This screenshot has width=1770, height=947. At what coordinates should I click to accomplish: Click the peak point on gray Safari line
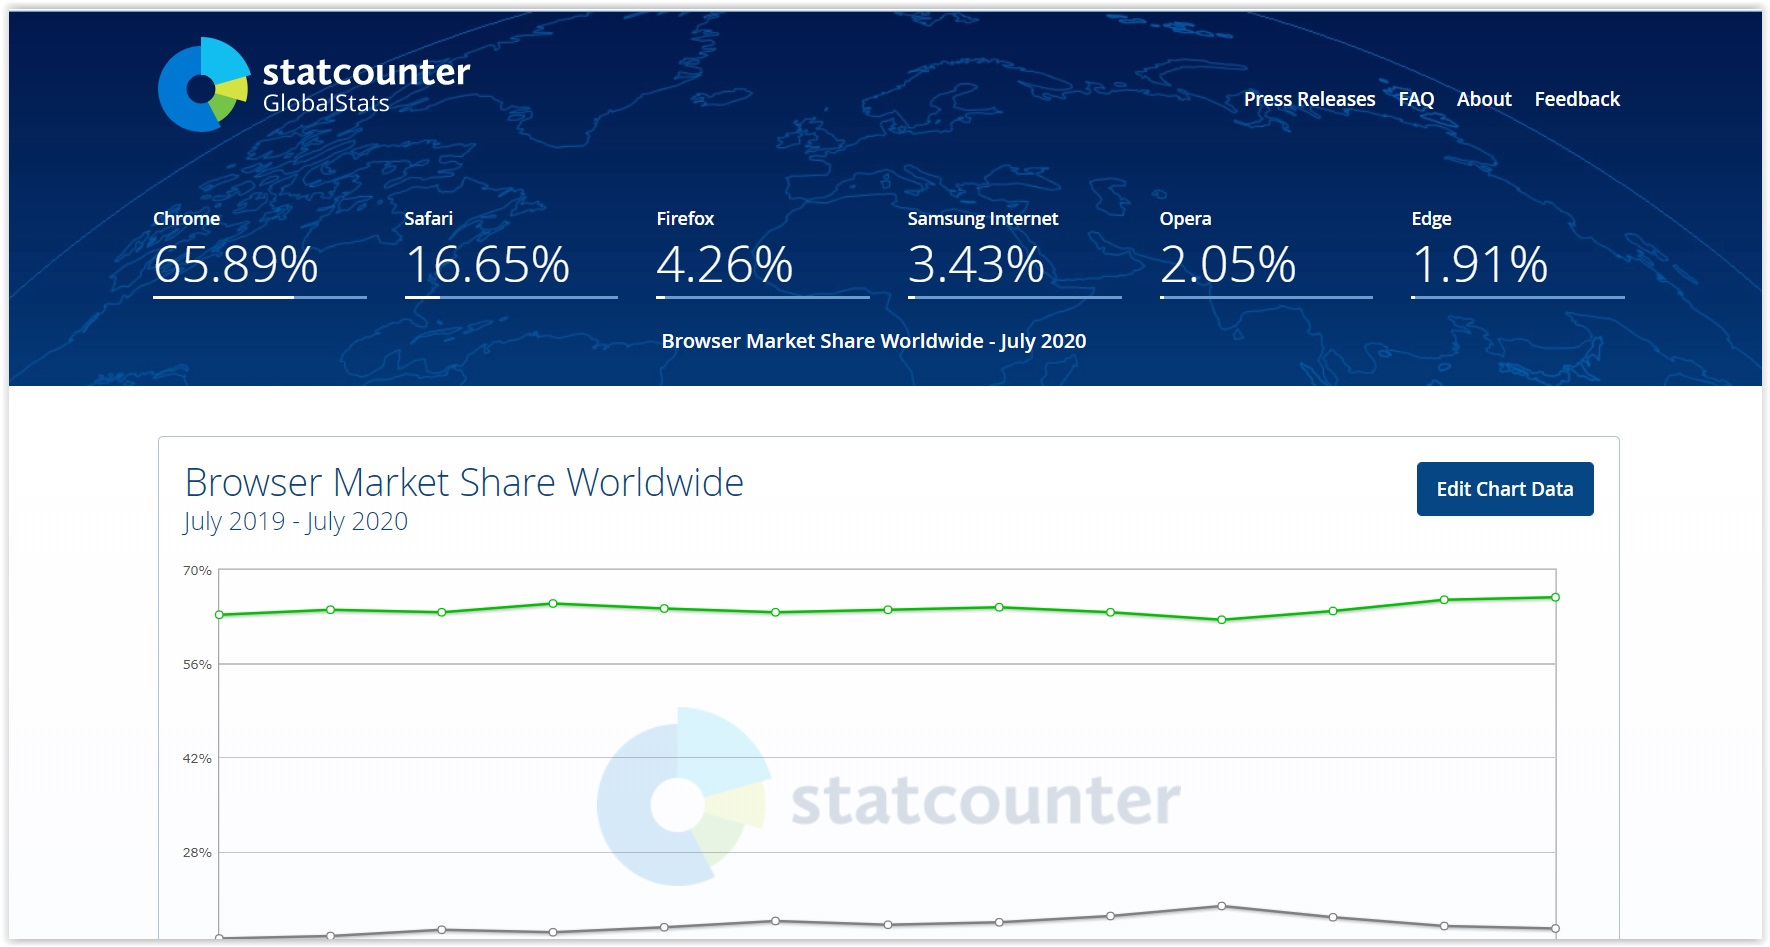(1222, 906)
